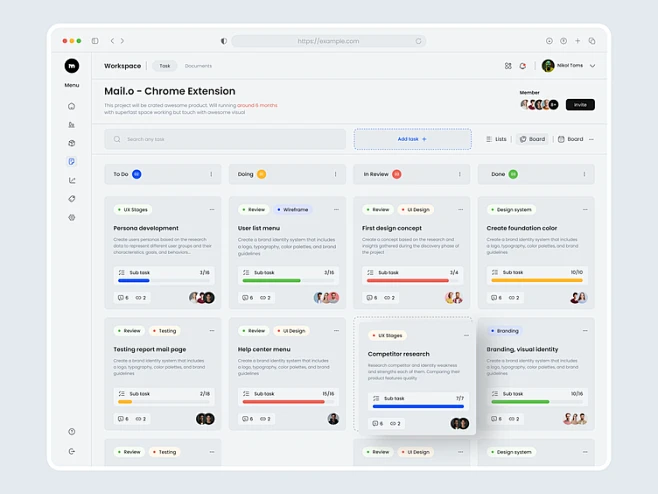Open In Review column options menu
The width and height of the screenshot is (658, 494).
[460, 174]
